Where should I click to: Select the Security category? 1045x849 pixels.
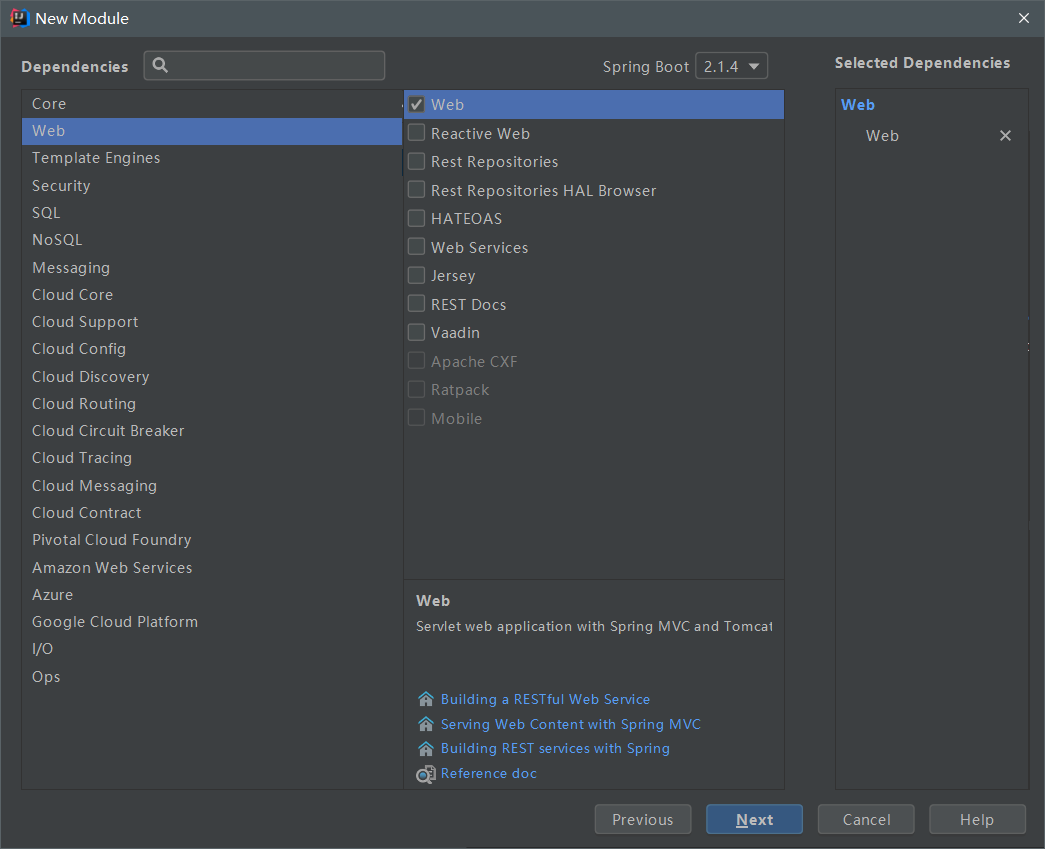61,186
